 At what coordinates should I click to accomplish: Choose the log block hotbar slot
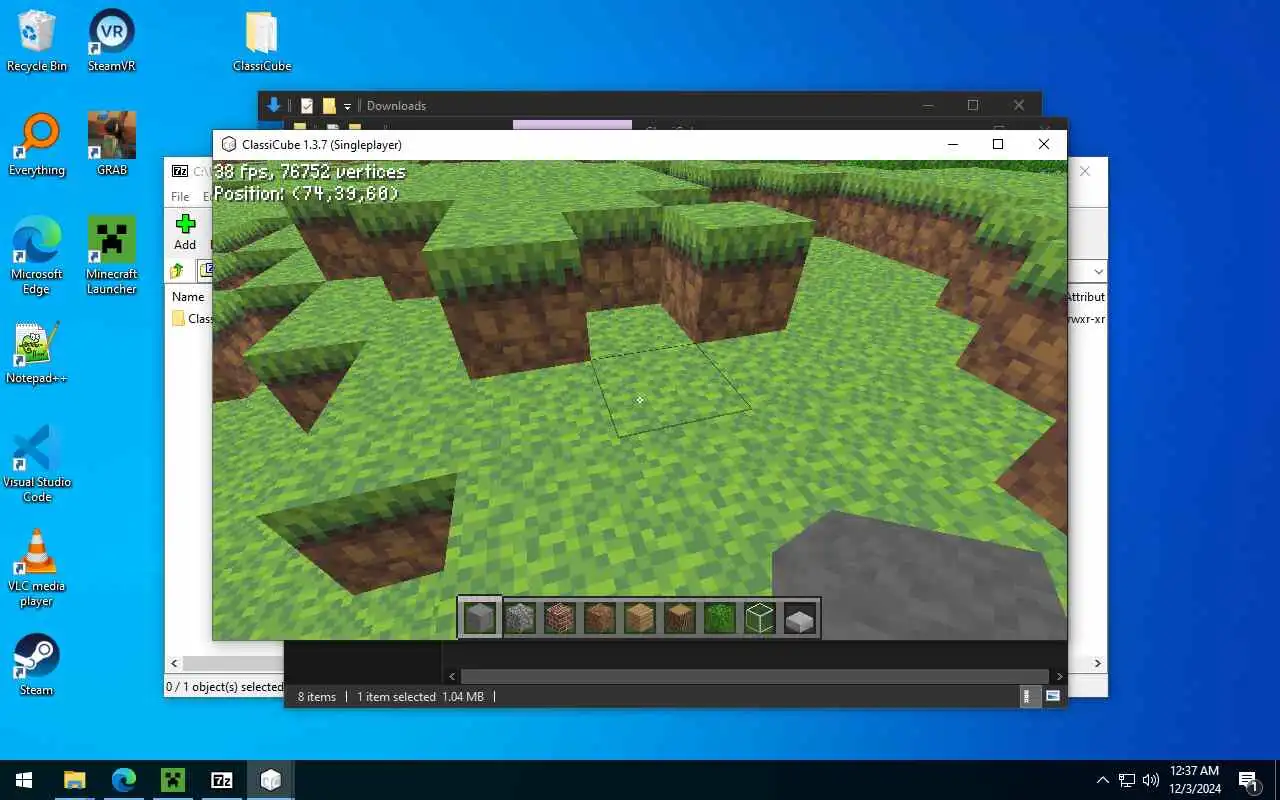680,618
